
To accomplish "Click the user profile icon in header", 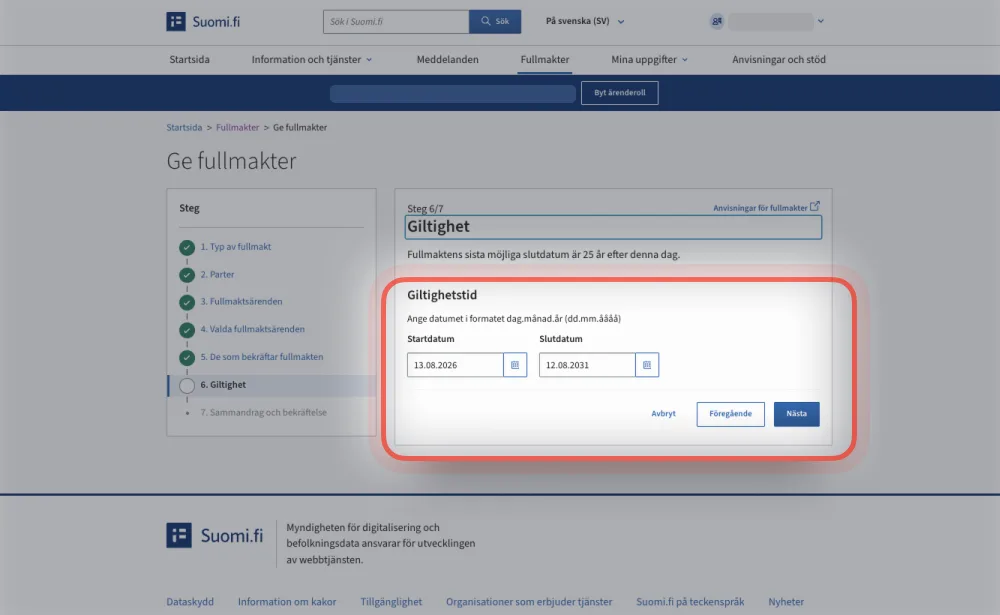I will tap(717, 21).
